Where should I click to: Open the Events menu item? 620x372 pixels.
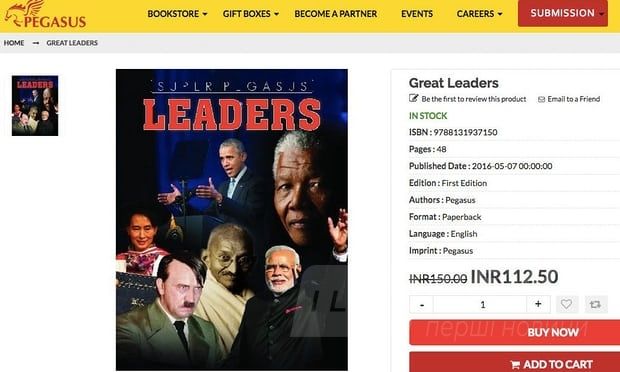[x=417, y=14]
